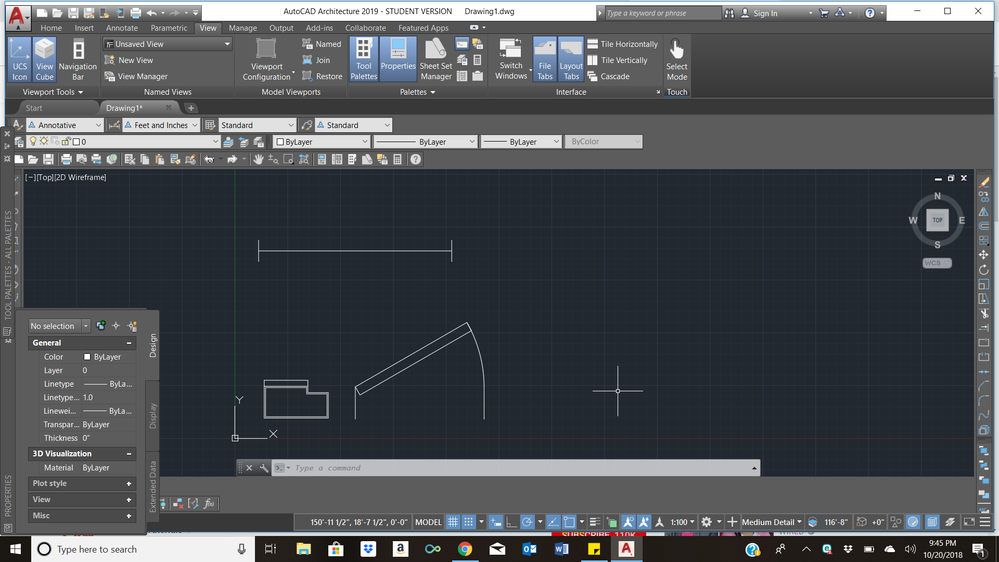Viewport: 999px width, 562px height.
Task: Open the Feet and Inches dimension style dropdown
Action: [x=161, y=125]
